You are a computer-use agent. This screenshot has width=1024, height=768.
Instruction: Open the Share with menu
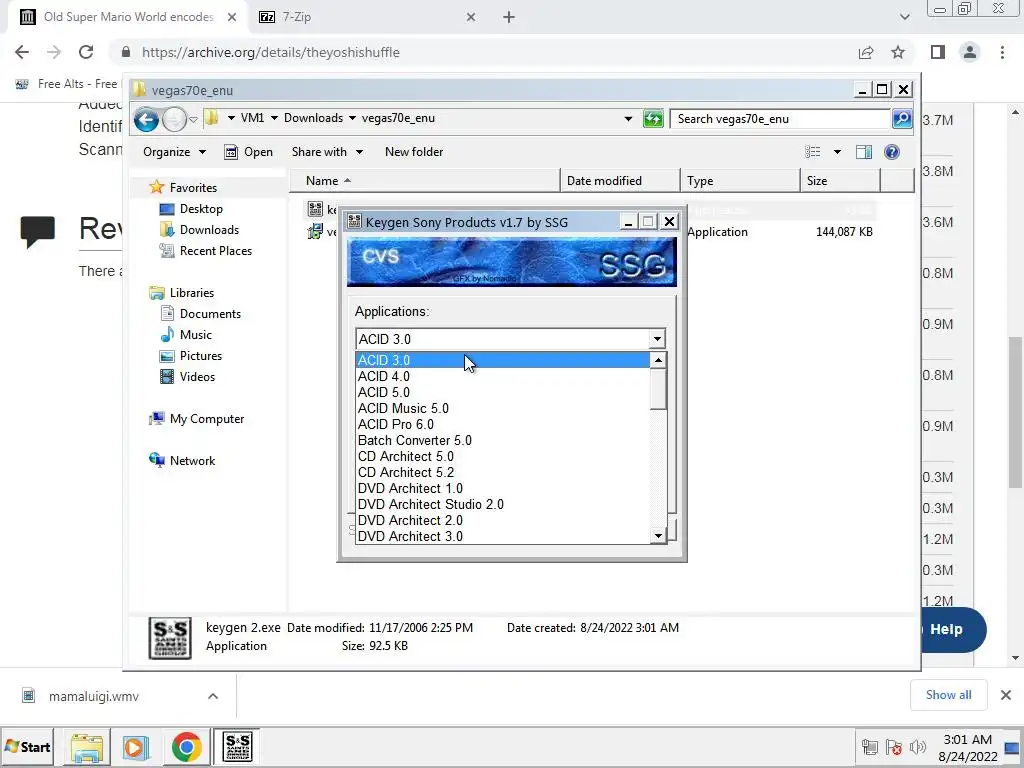(327, 152)
